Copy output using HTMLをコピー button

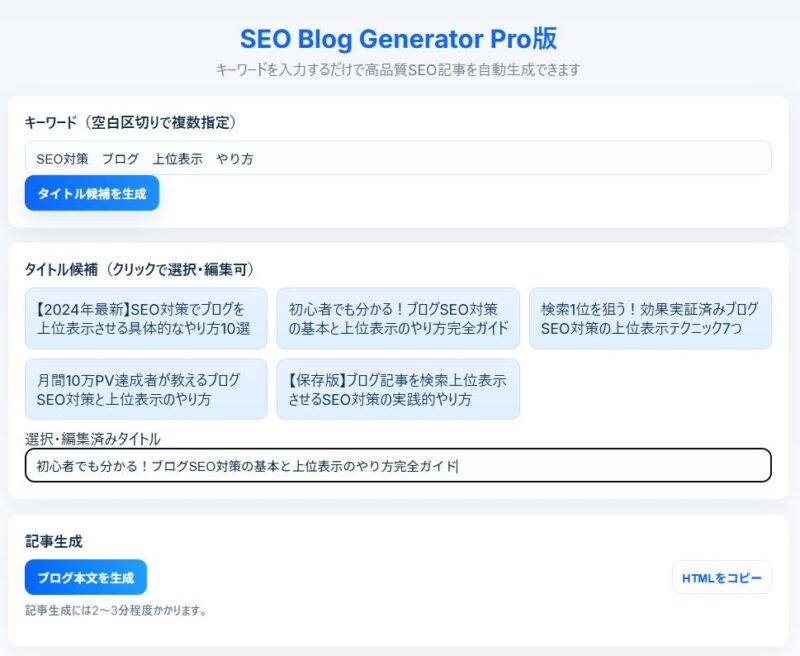[721, 577]
